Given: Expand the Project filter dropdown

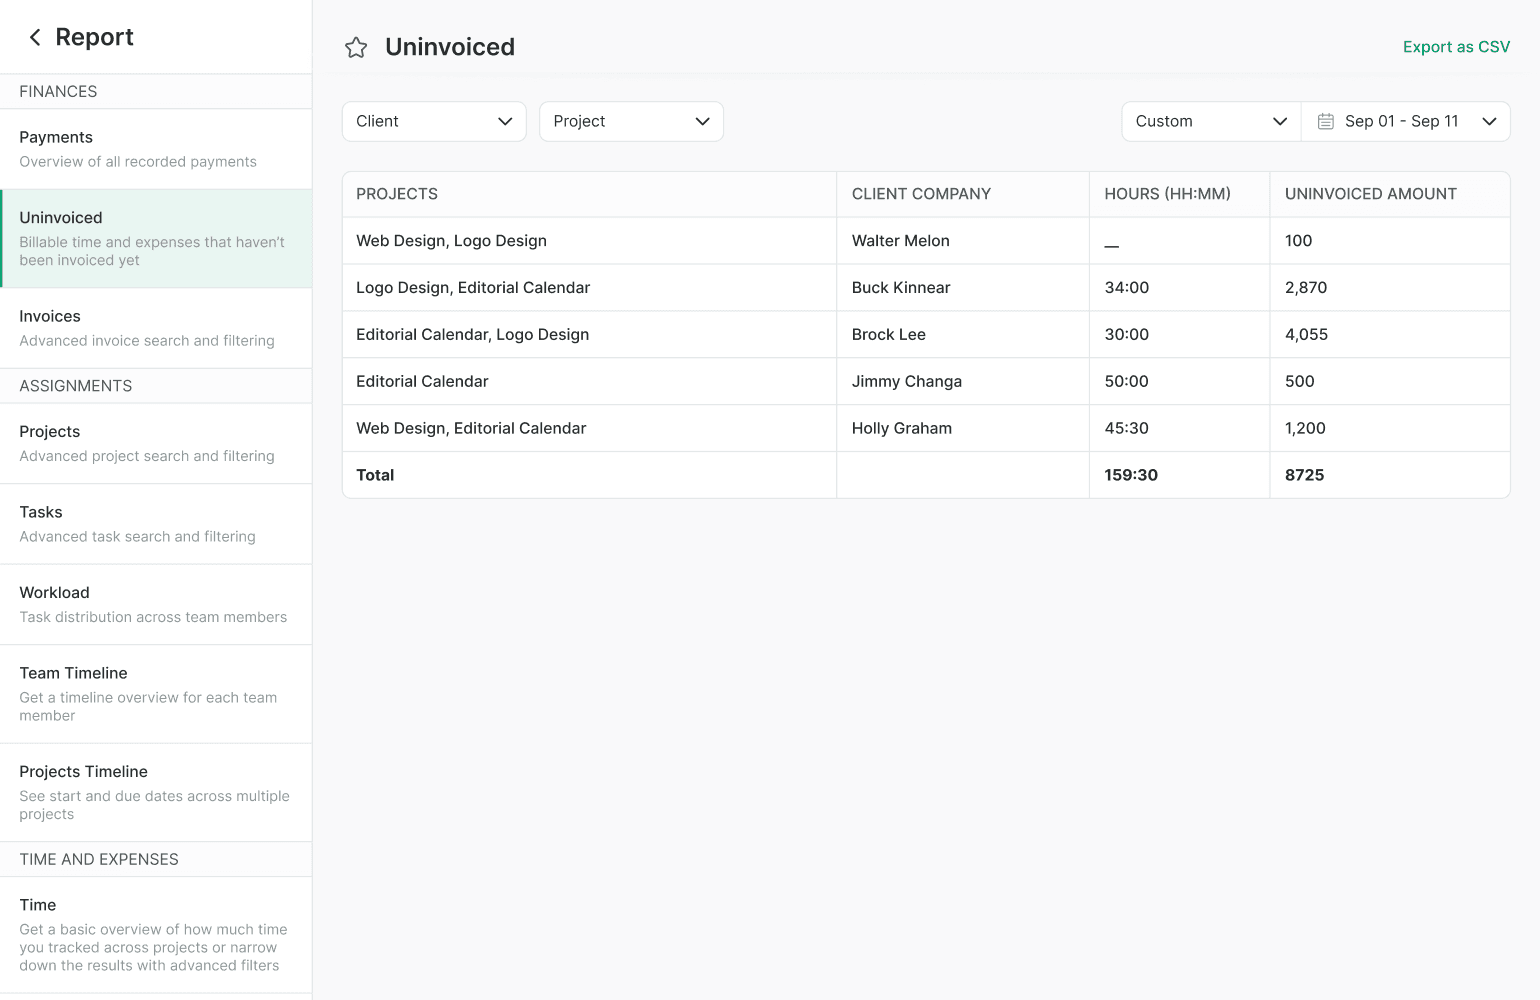Looking at the screenshot, I should click(631, 121).
